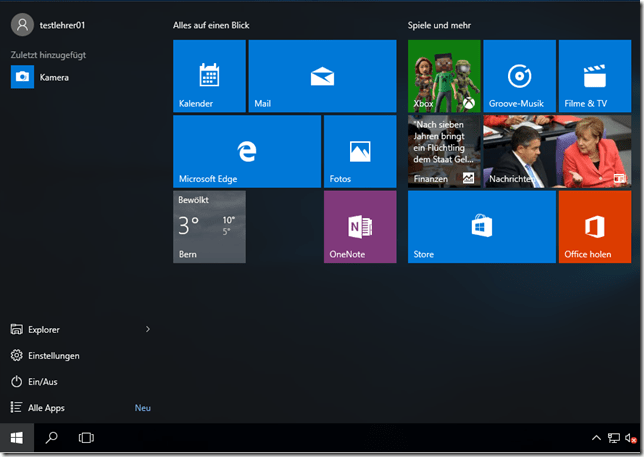Open the Bern weather tile
Screen dimensions: 644x457
(209, 227)
